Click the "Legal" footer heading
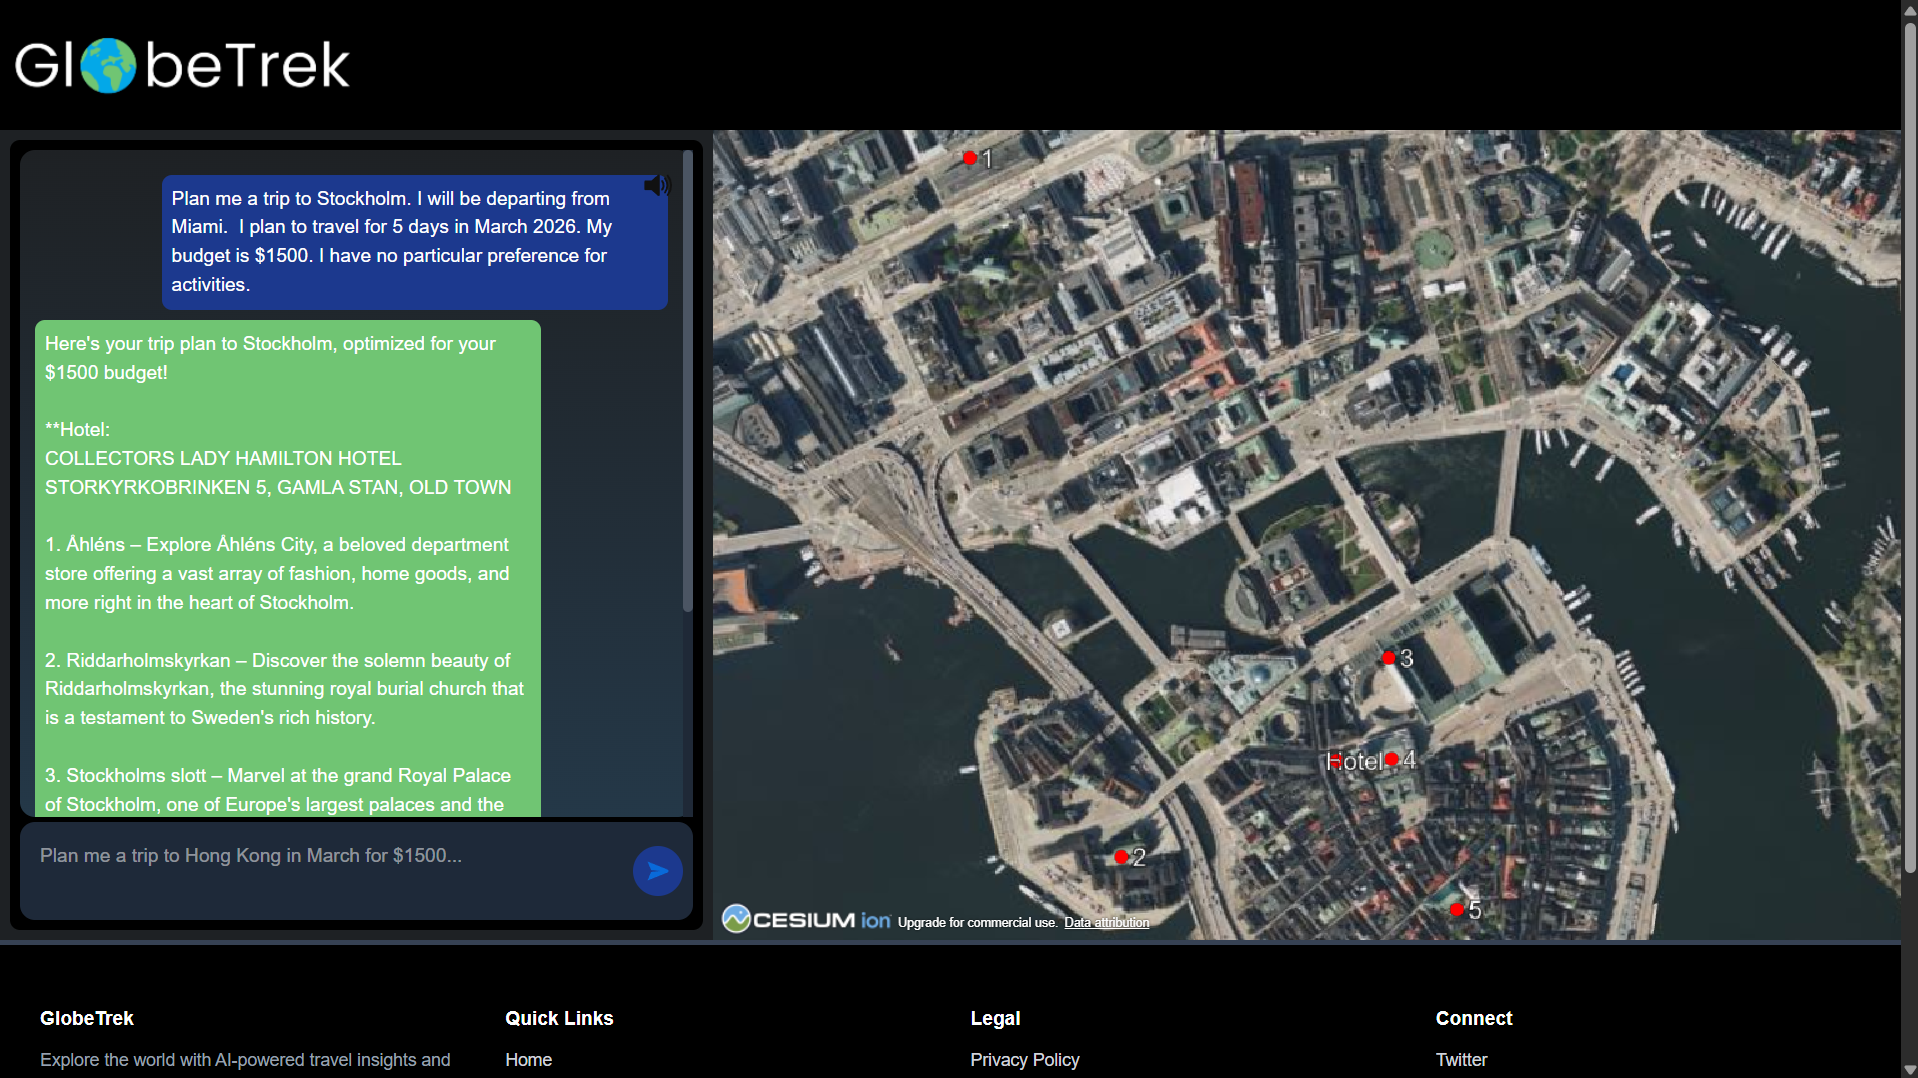The height and width of the screenshot is (1078, 1918). coord(995,1018)
